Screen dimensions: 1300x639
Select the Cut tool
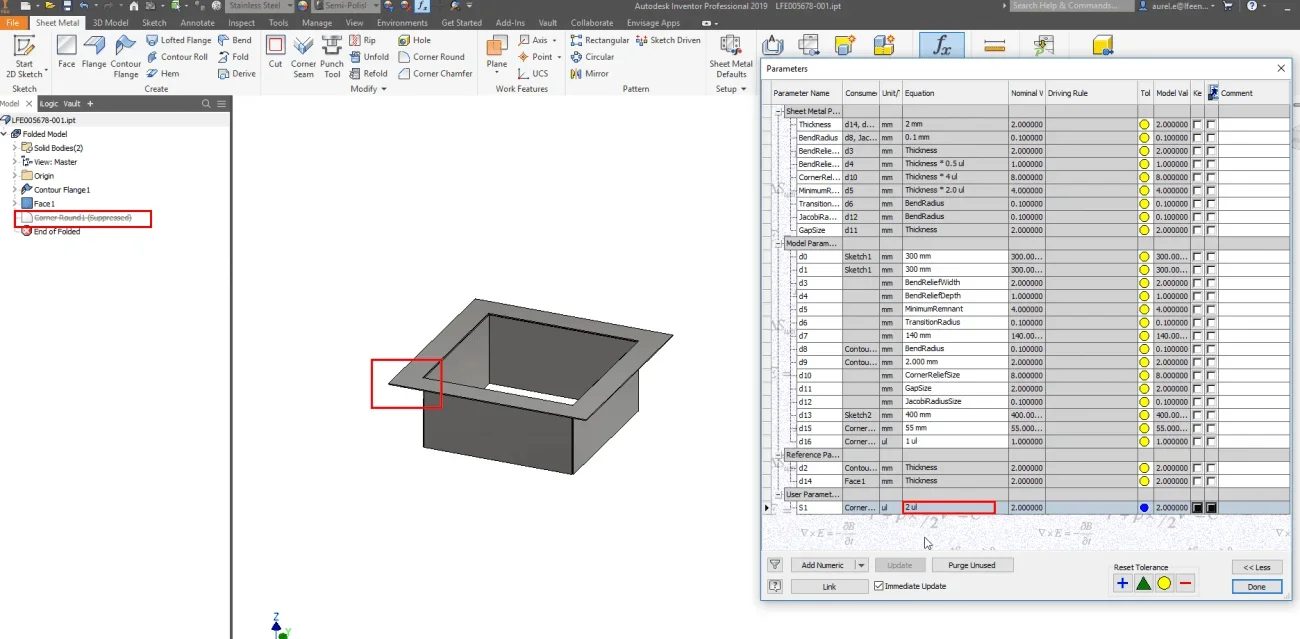click(x=275, y=54)
